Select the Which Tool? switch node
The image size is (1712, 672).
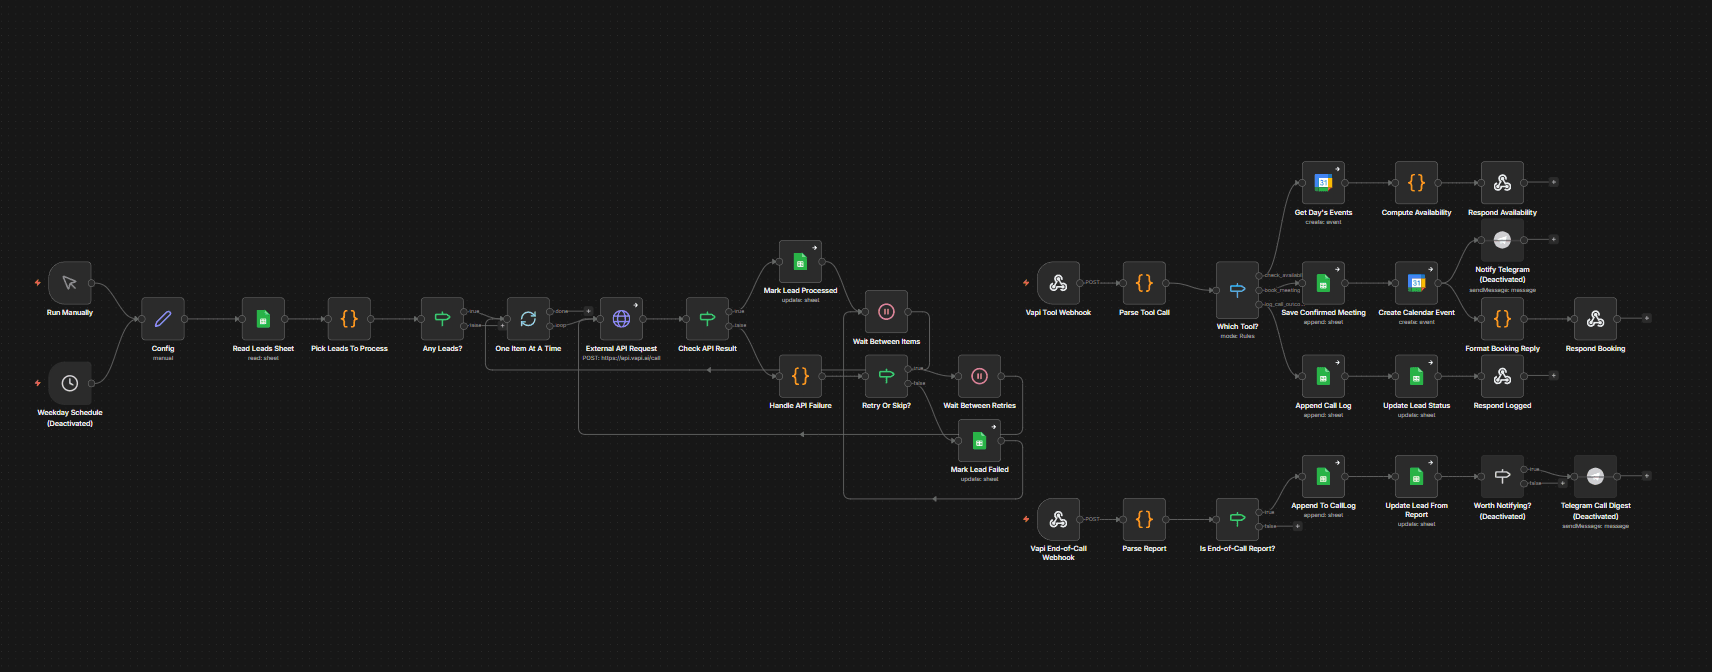pos(1237,290)
